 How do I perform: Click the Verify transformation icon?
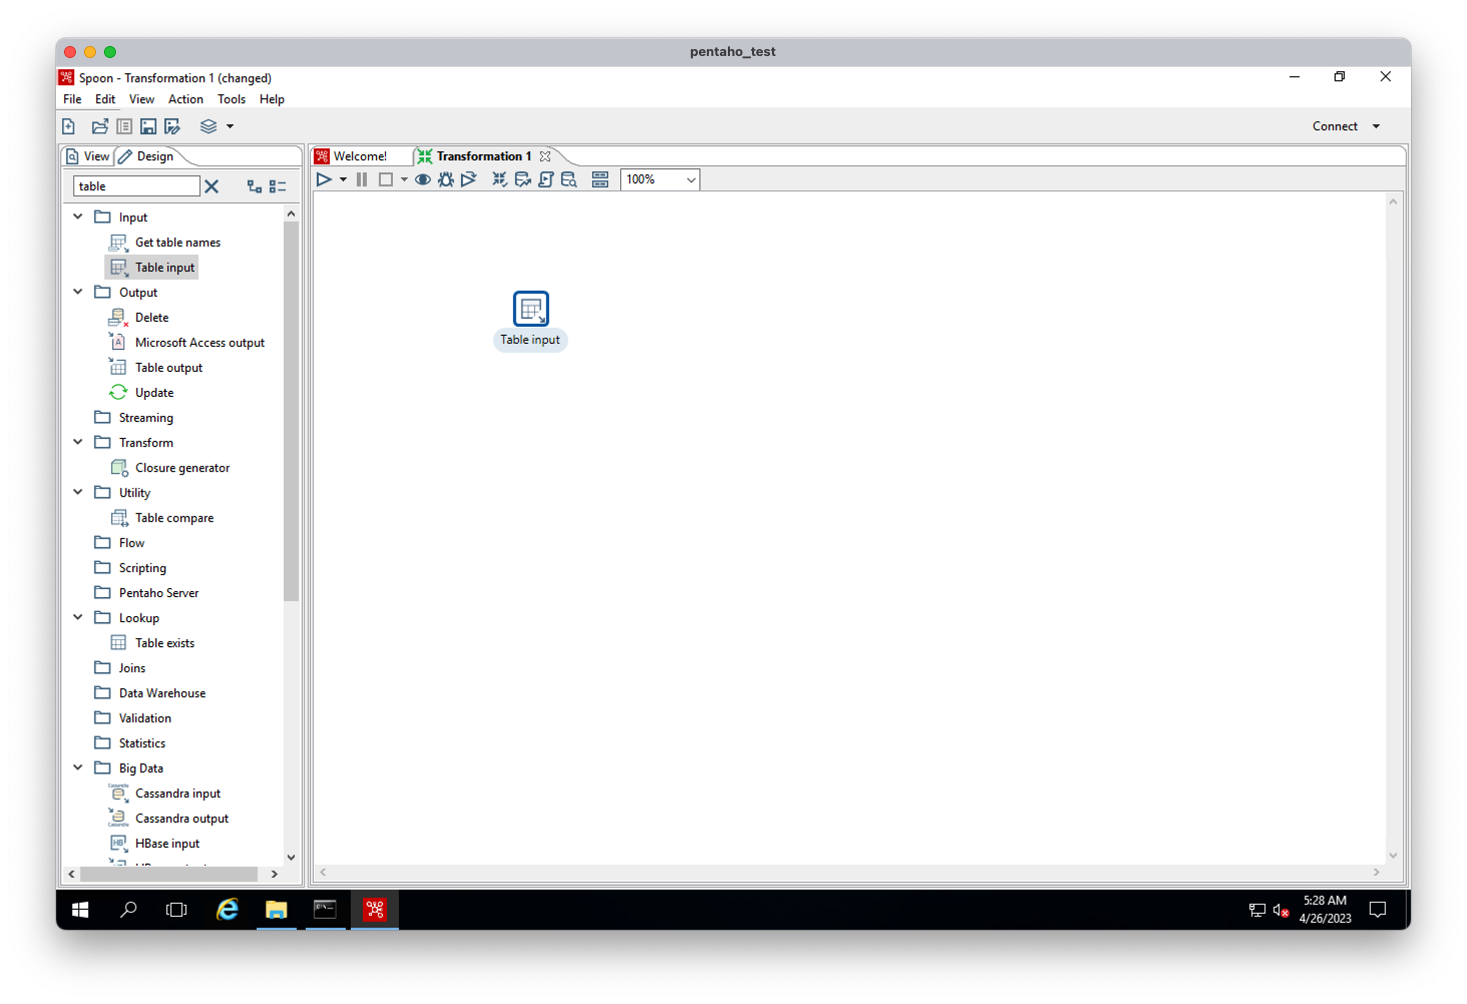(x=499, y=180)
